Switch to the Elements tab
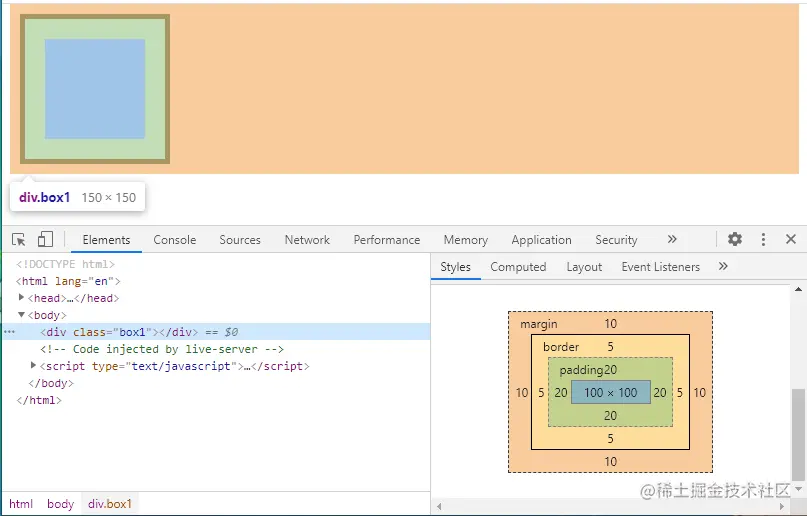The height and width of the screenshot is (516, 807). (x=106, y=240)
